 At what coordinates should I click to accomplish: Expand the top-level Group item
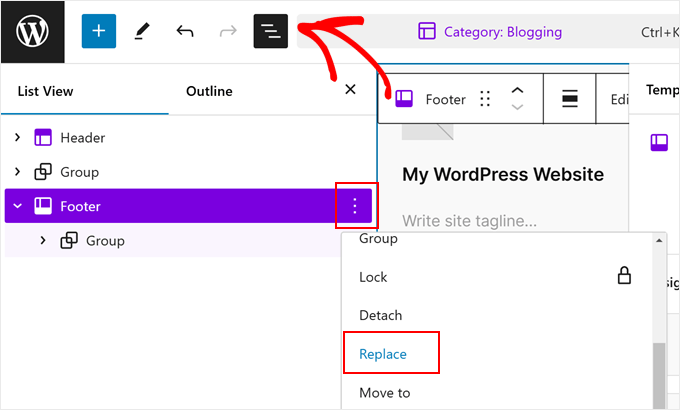click(17, 172)
